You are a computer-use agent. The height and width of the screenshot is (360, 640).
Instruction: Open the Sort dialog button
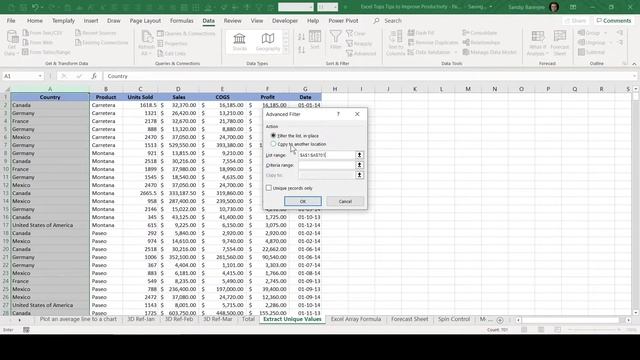pyautogui.click(x=315, y=41)
